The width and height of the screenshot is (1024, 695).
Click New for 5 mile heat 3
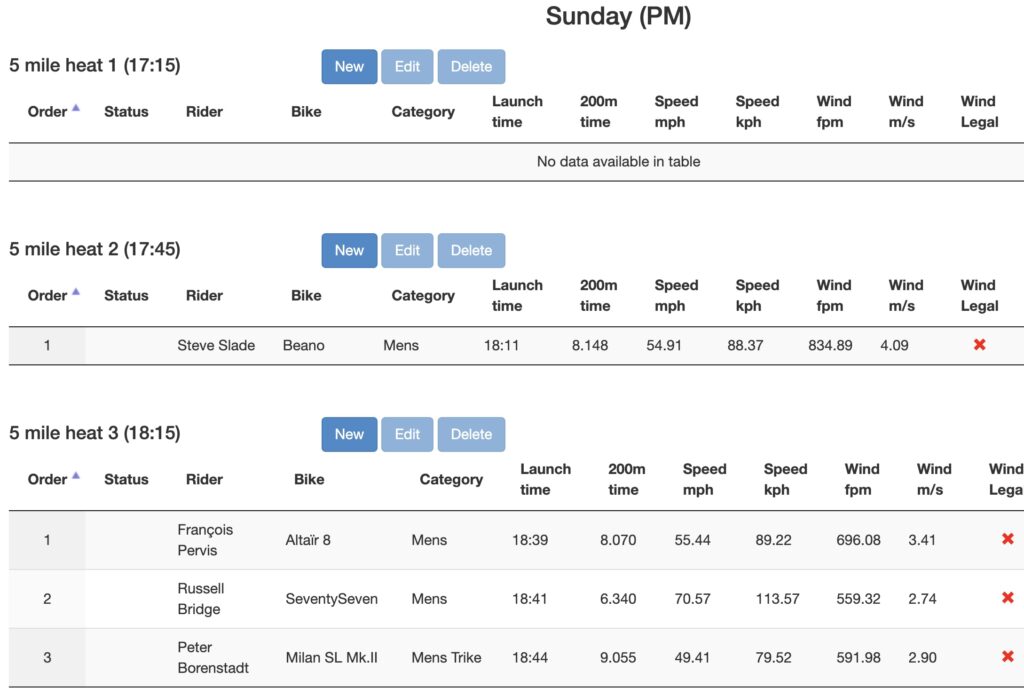coord(348,434)
